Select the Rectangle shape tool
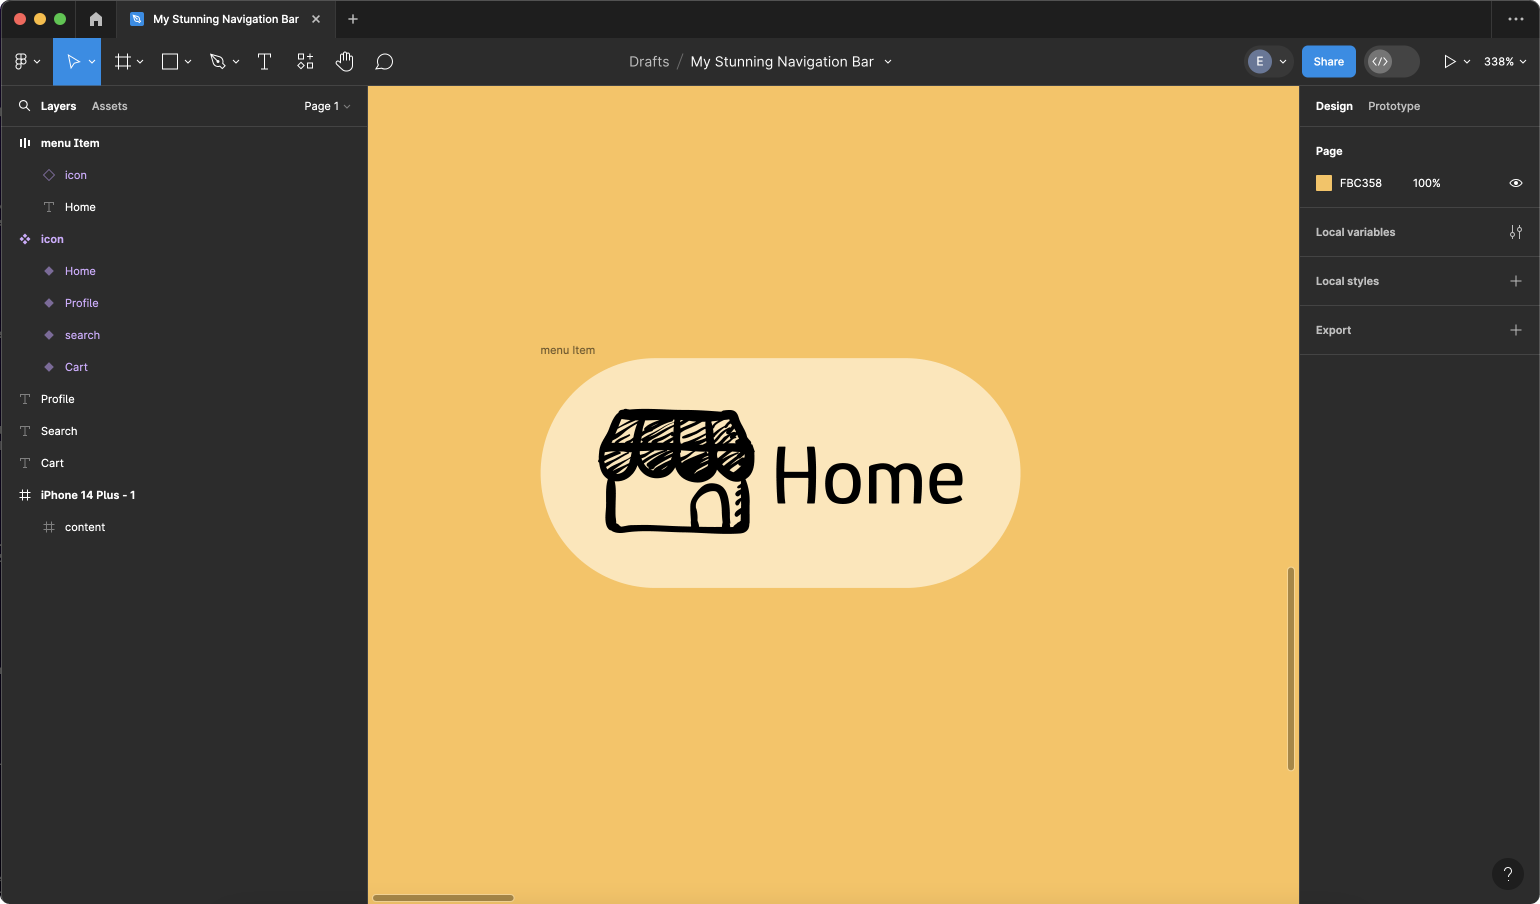The width and height of the screenshot is (1540, 904). click(170, 62)
